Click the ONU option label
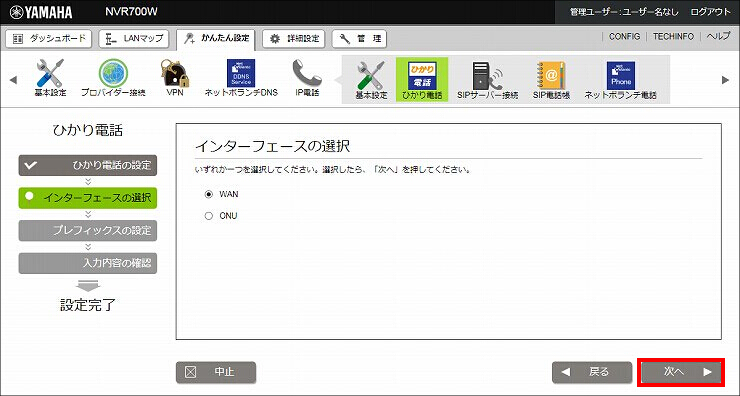740x396 pixels. point(228,216)
